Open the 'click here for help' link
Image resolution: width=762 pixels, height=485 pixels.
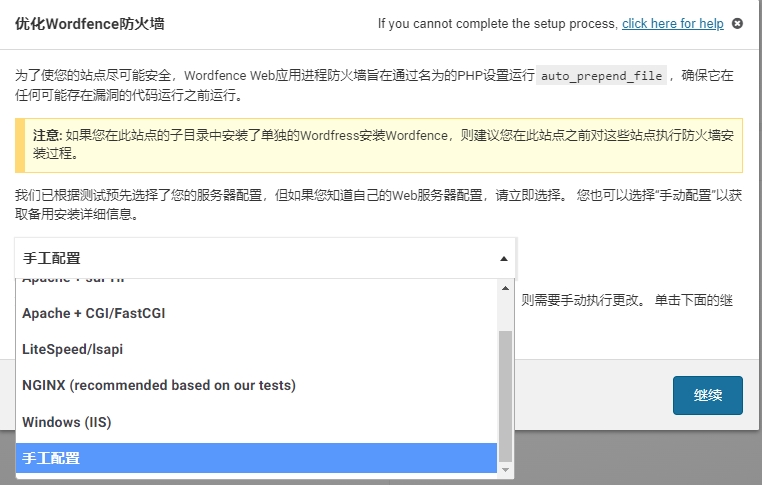(x=673, y=23)
